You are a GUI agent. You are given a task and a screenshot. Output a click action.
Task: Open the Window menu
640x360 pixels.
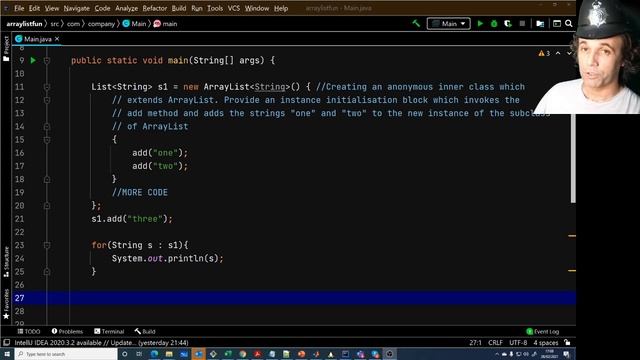(x=257, y=8)
